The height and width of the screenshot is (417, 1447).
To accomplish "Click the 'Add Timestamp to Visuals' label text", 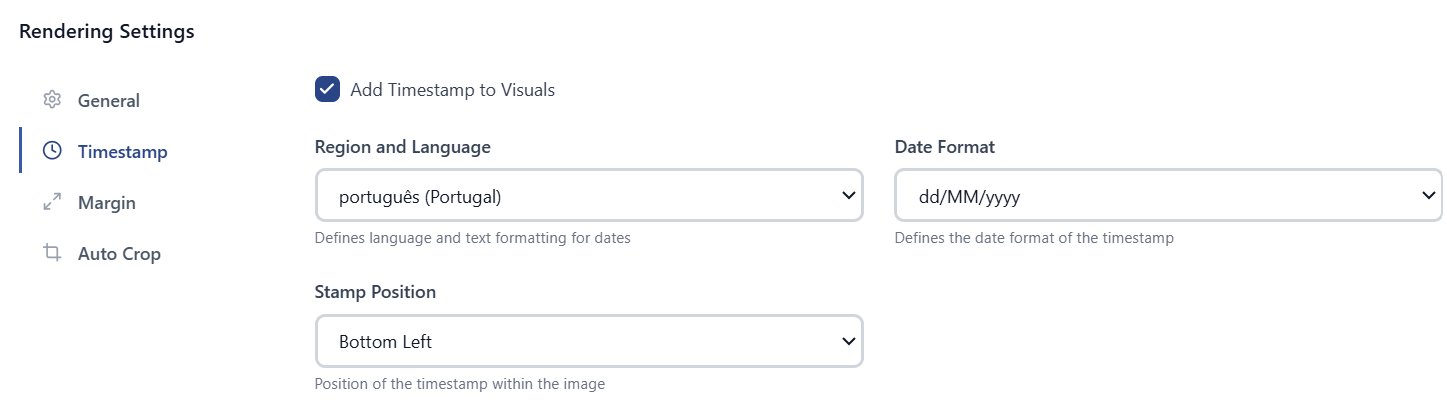I will [x=452, y=90].
